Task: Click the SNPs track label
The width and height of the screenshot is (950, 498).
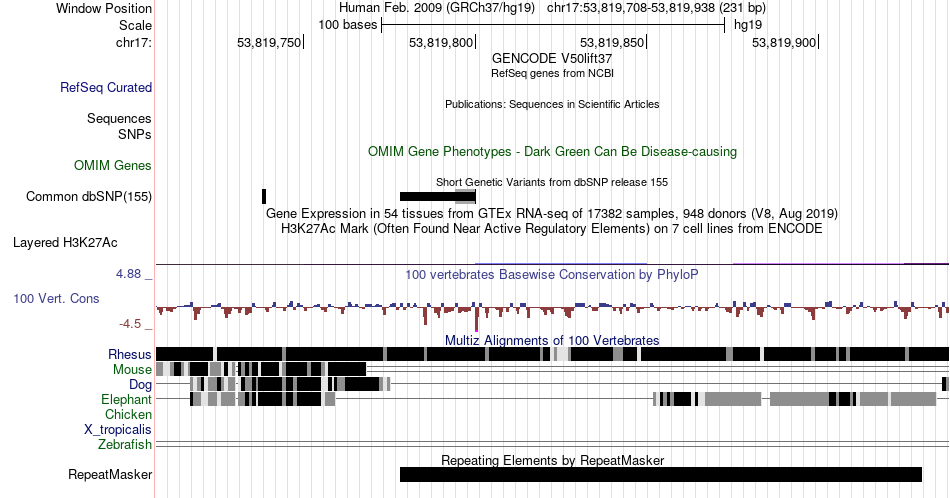Action: (135, 134)
